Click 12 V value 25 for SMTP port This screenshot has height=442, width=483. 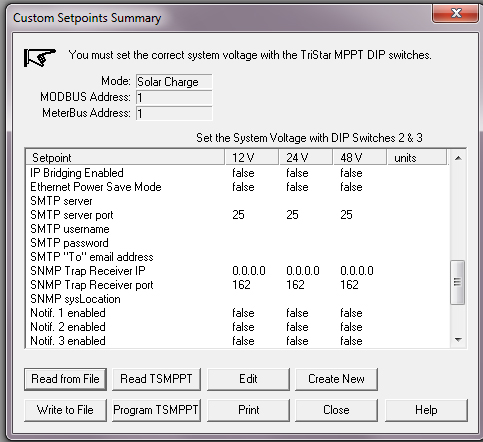[238, 215]
